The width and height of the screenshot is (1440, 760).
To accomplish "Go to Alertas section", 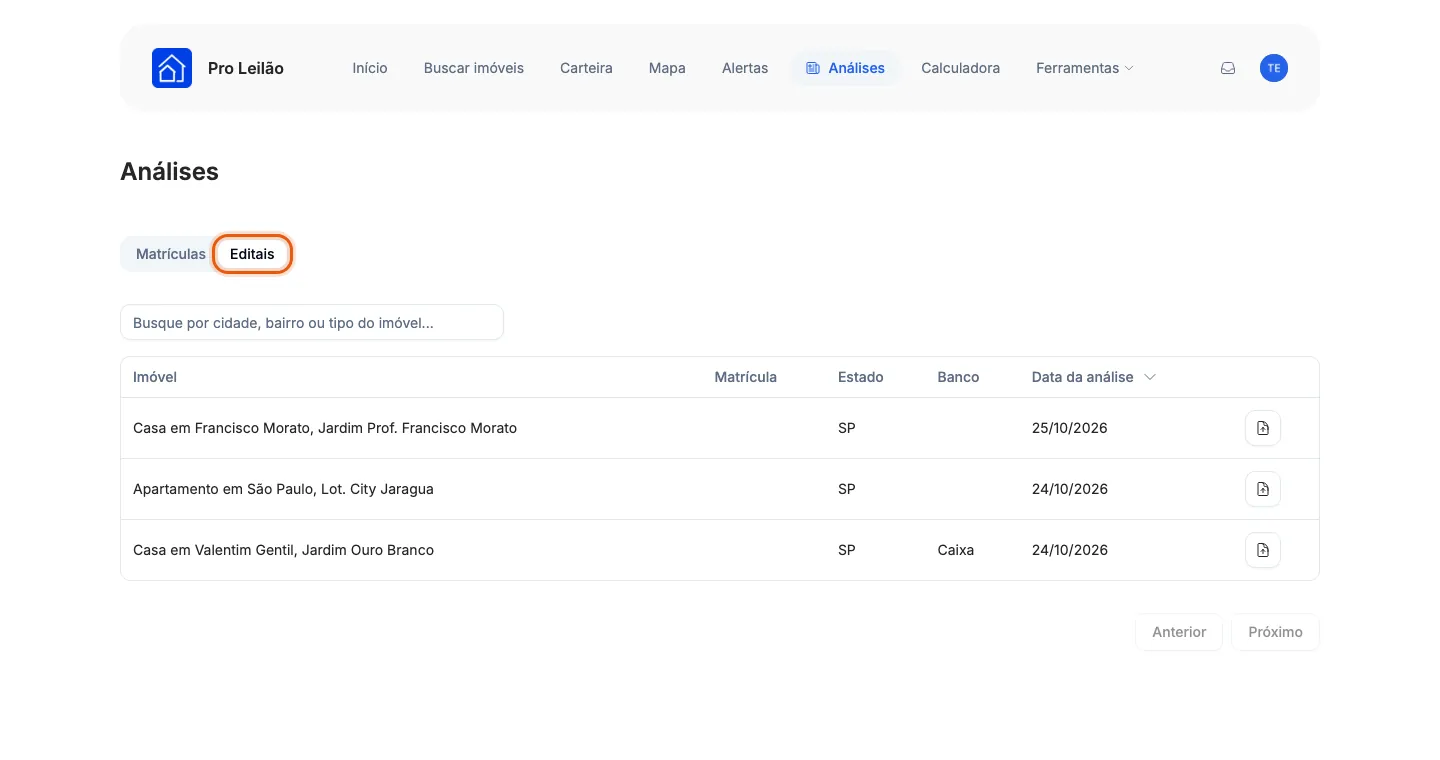I will click(745, 68).
